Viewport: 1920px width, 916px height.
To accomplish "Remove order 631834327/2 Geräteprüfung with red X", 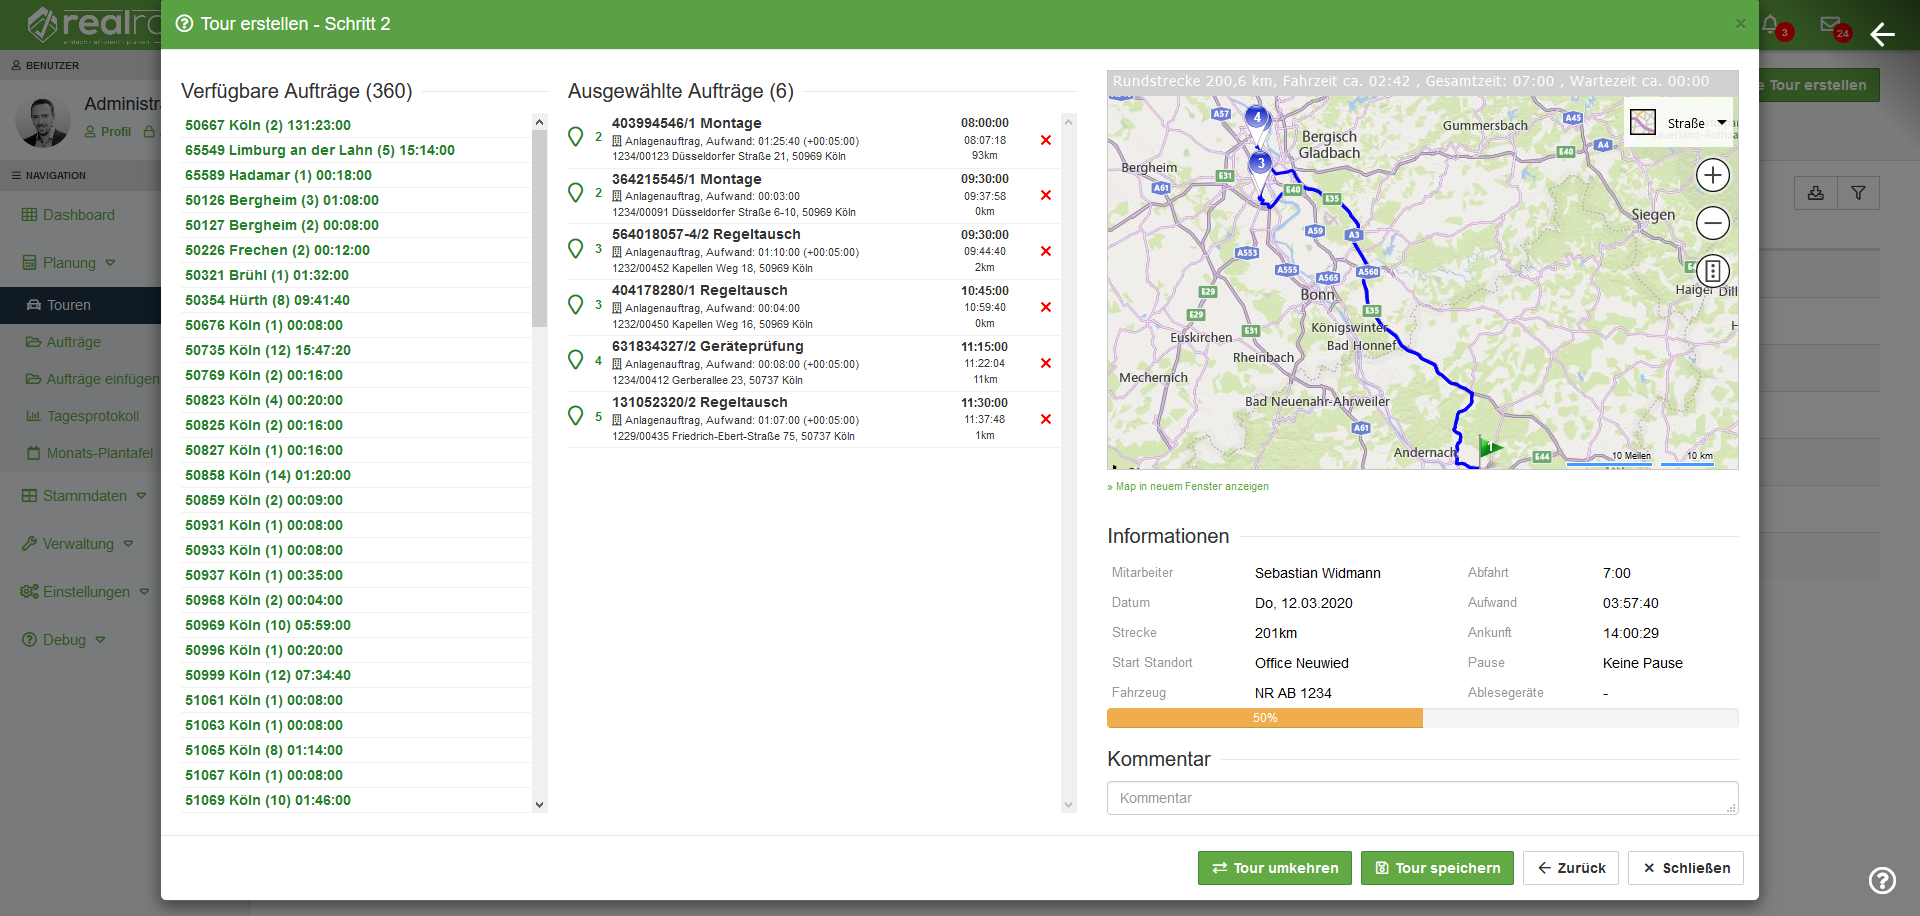I will [x=1045, y=363].
